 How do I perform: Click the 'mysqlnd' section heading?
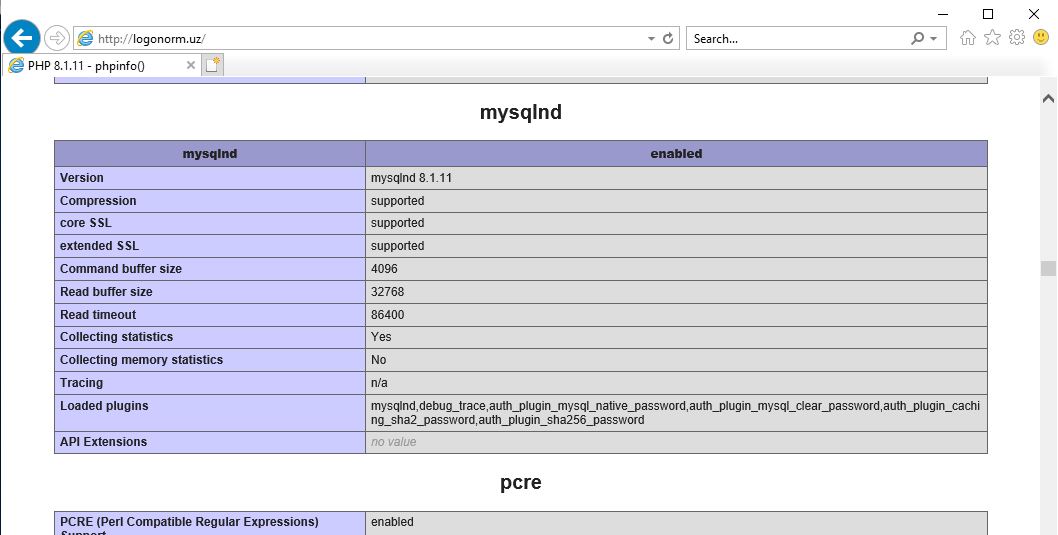point(521,112)
